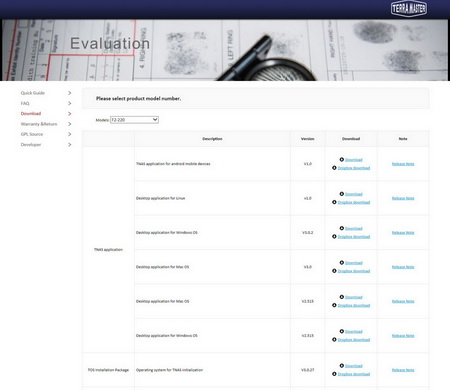Screen dimensions: 450x390
Task: Click Download link for the Linux desktop application
Action: 354,194
